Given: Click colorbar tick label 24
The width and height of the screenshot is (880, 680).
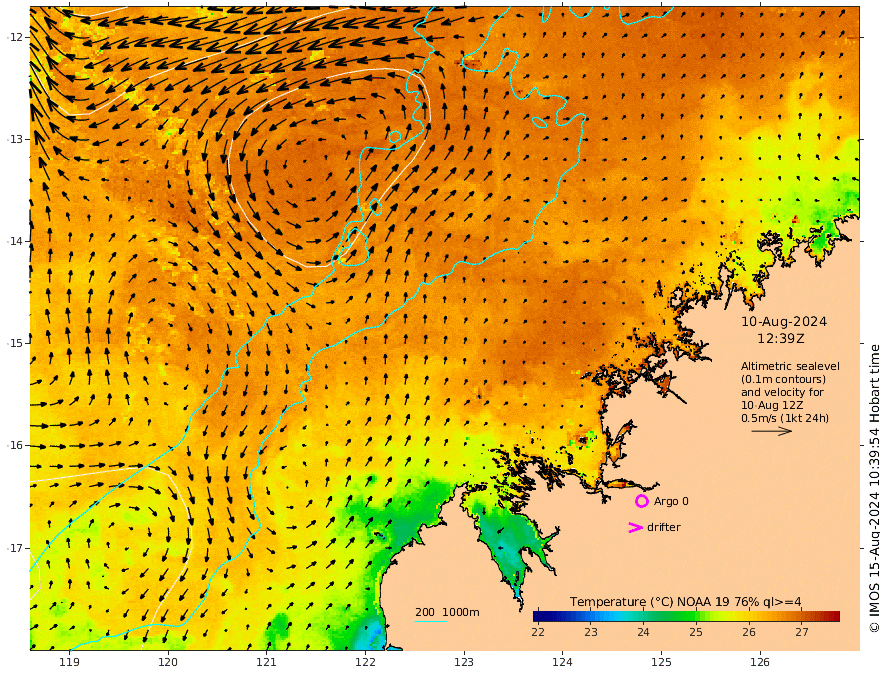Looking at the screenshot, I should 644,632.
